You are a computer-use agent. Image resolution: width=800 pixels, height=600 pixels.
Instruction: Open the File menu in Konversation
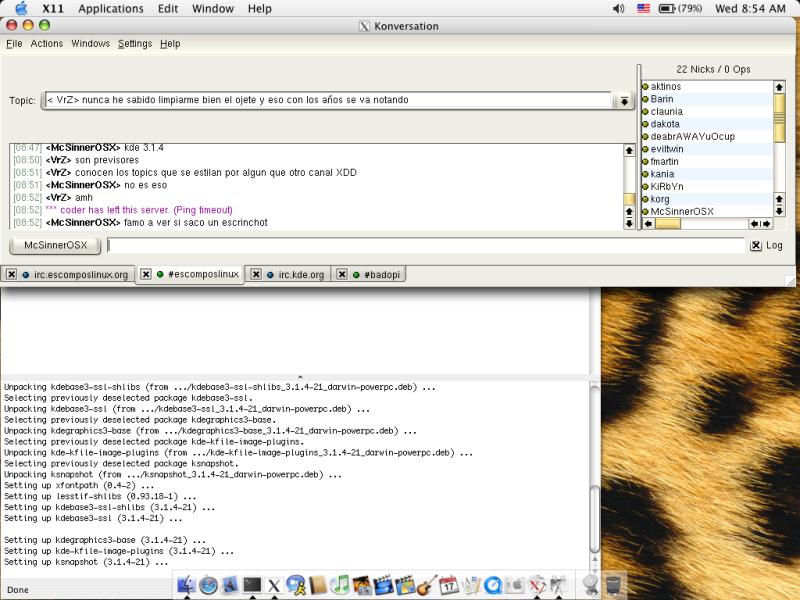(x=14, y=44)
